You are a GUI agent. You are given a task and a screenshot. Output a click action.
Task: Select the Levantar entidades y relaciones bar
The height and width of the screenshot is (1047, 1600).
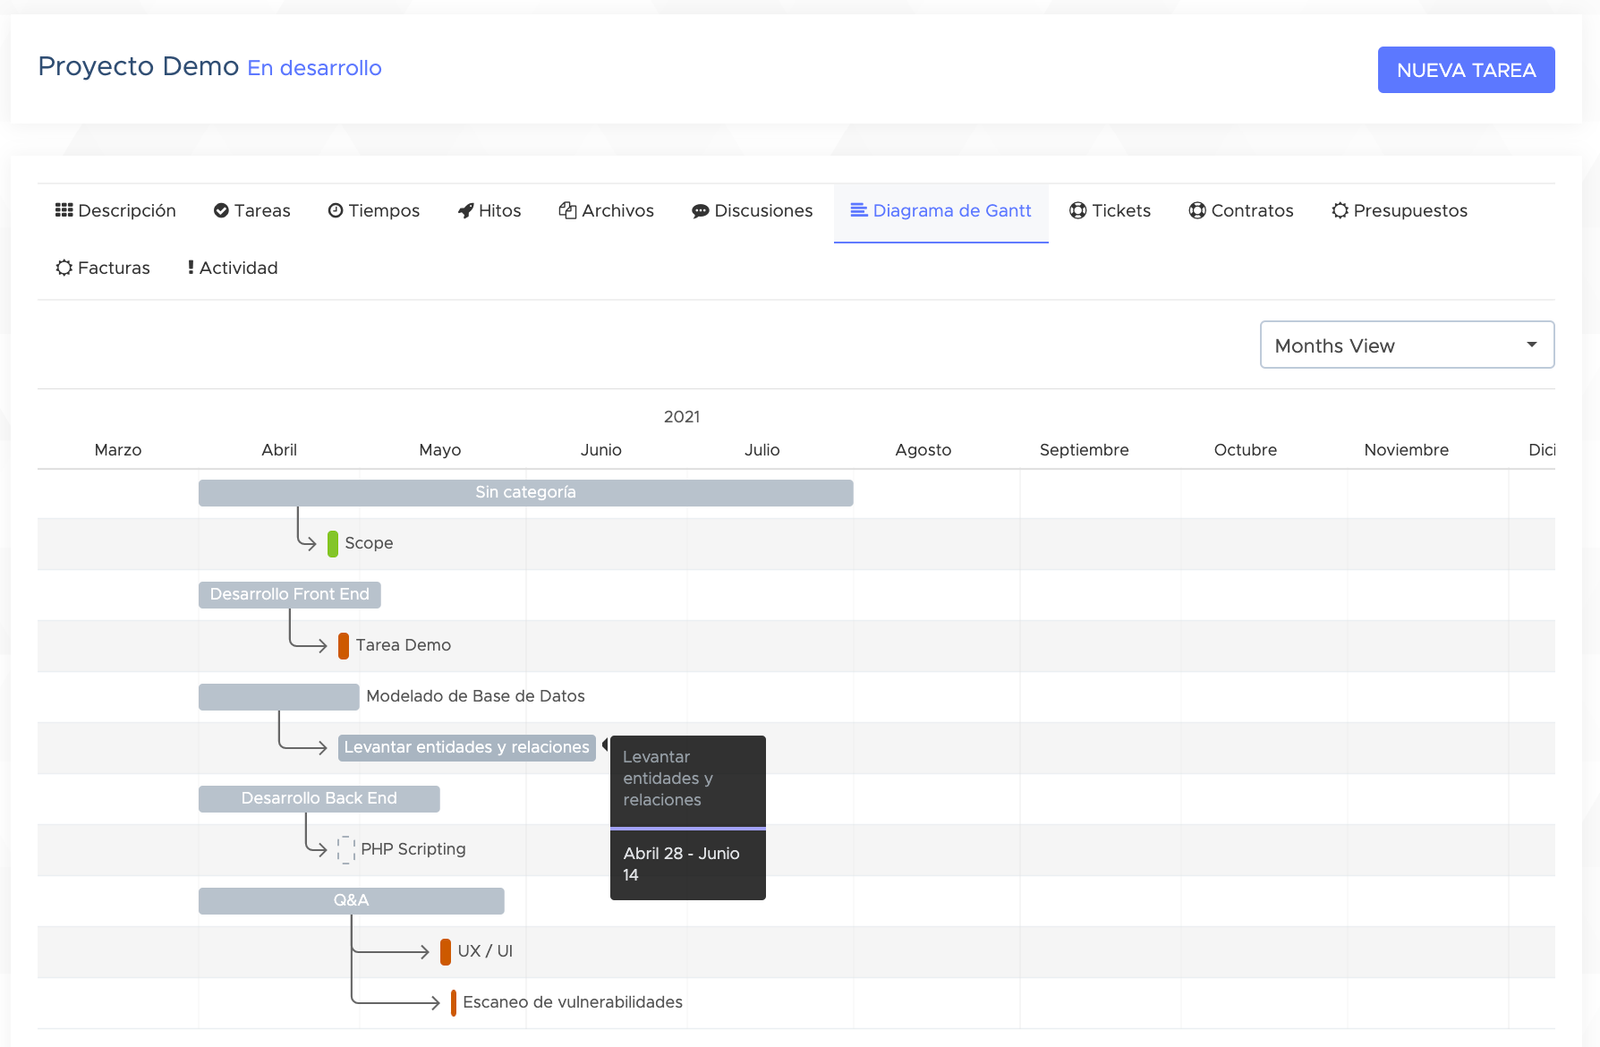pyautogui.click(x=467, y=748)
